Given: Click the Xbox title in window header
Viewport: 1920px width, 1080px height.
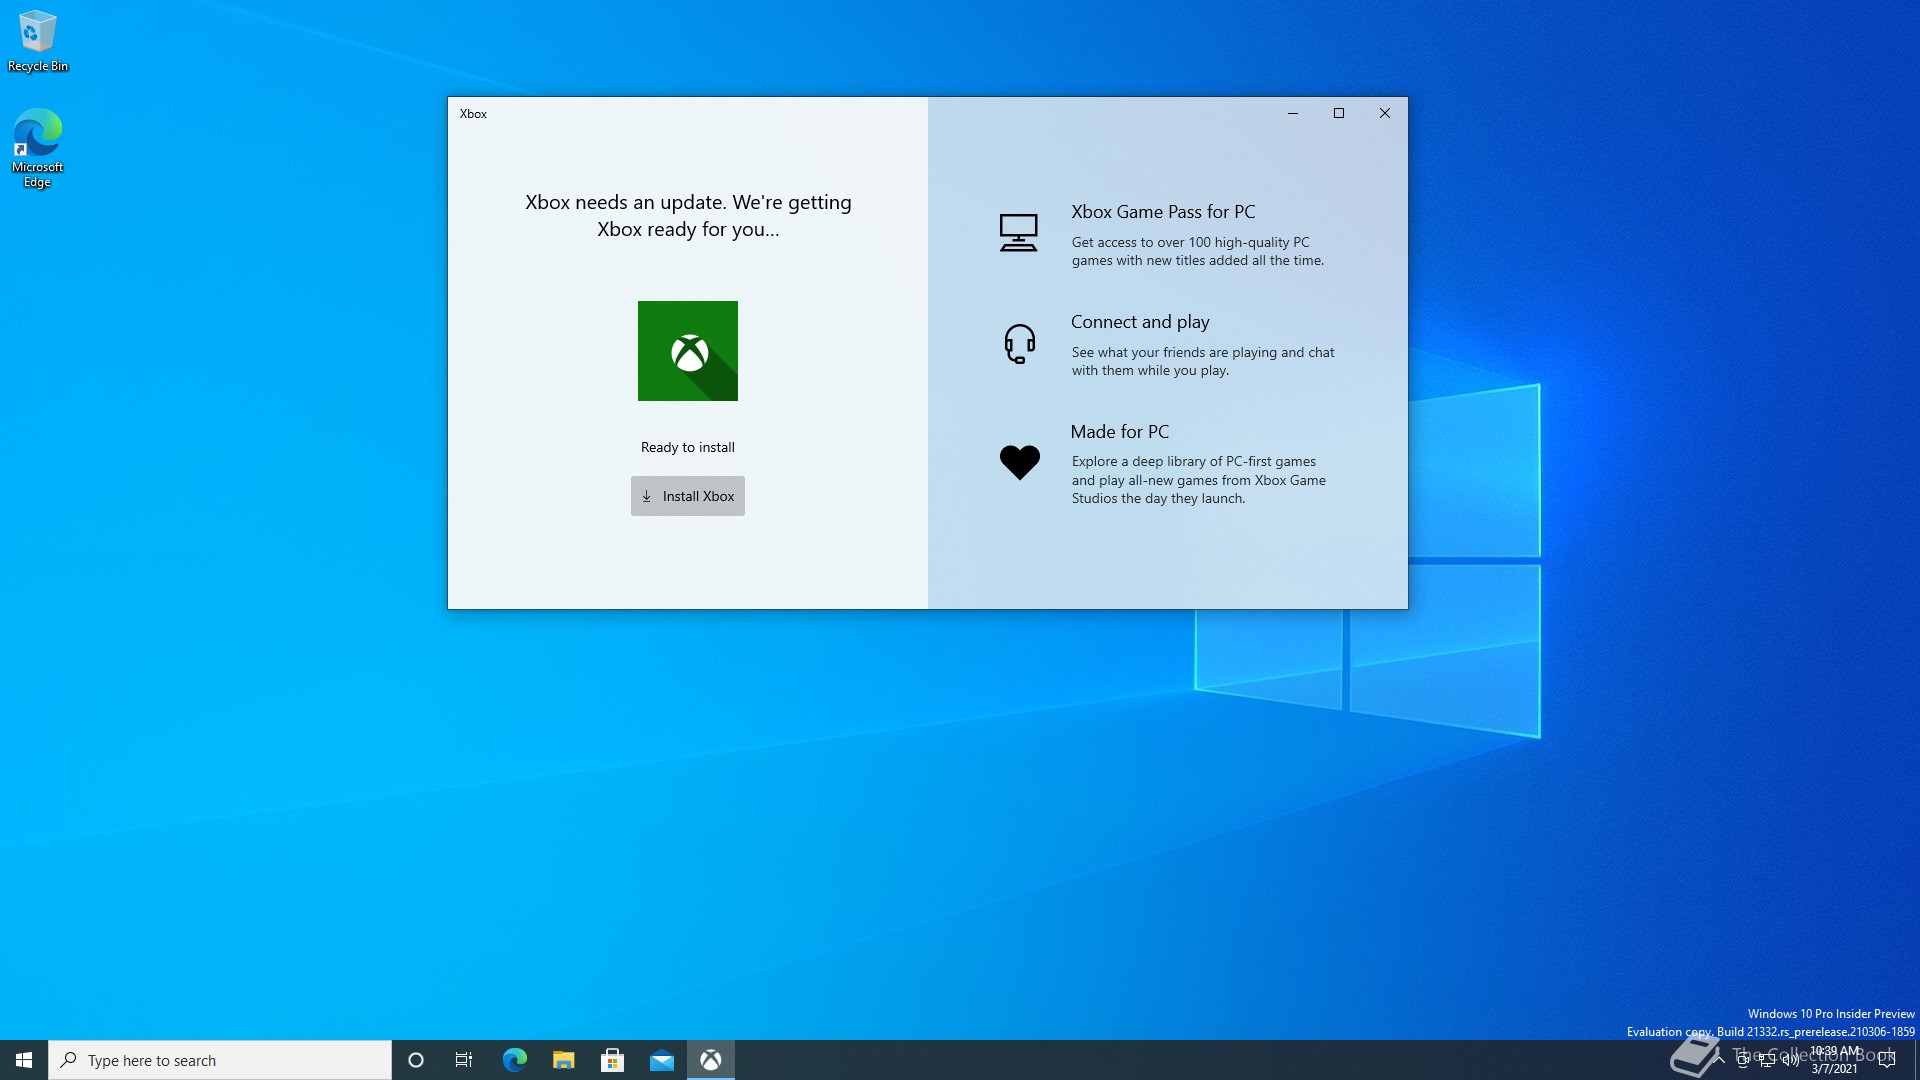Looking at the screenshot, I should tap(473, 114).
